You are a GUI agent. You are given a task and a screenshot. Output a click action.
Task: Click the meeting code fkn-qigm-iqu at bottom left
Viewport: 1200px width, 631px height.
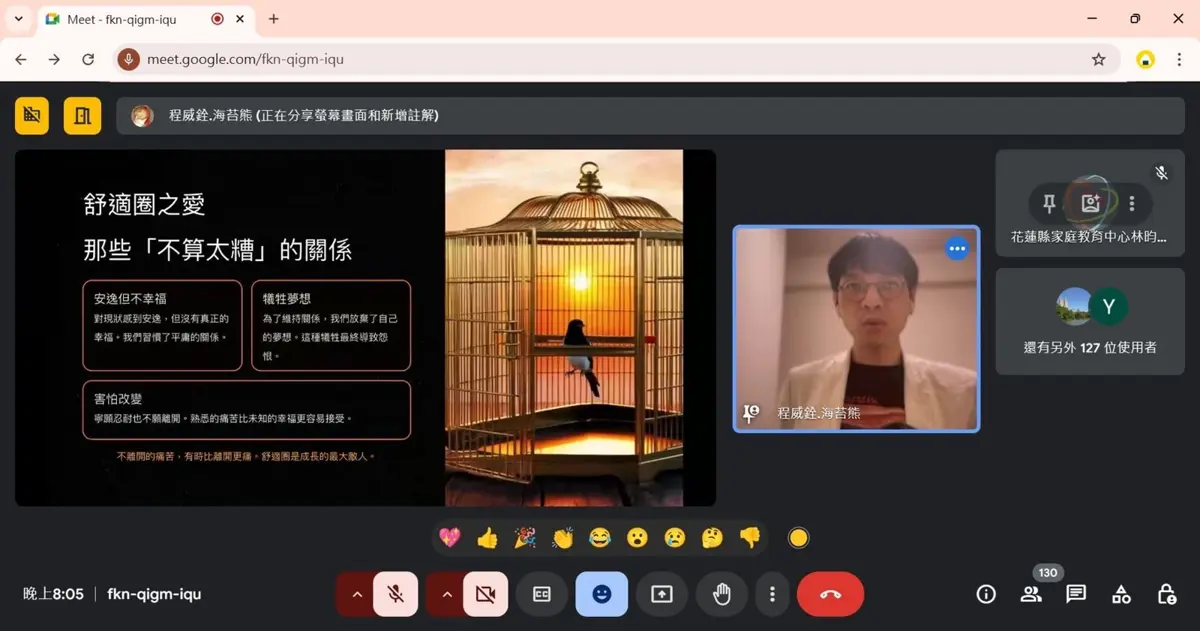click(154, 594)
